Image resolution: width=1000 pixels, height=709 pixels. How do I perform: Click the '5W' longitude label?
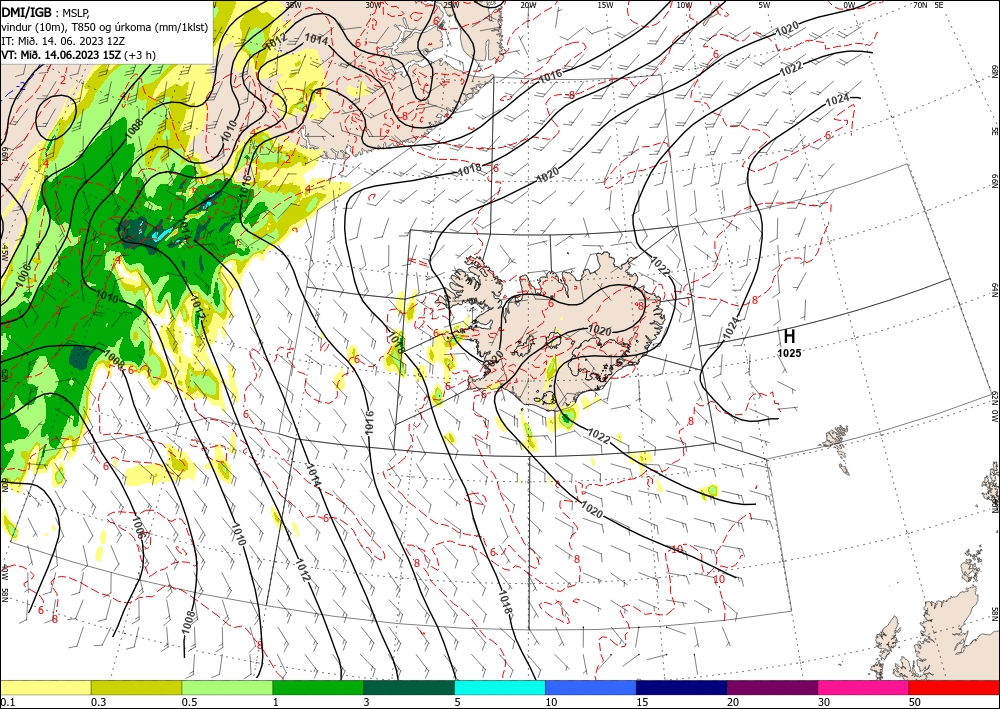pyautogui.click(x=764, y=4)
